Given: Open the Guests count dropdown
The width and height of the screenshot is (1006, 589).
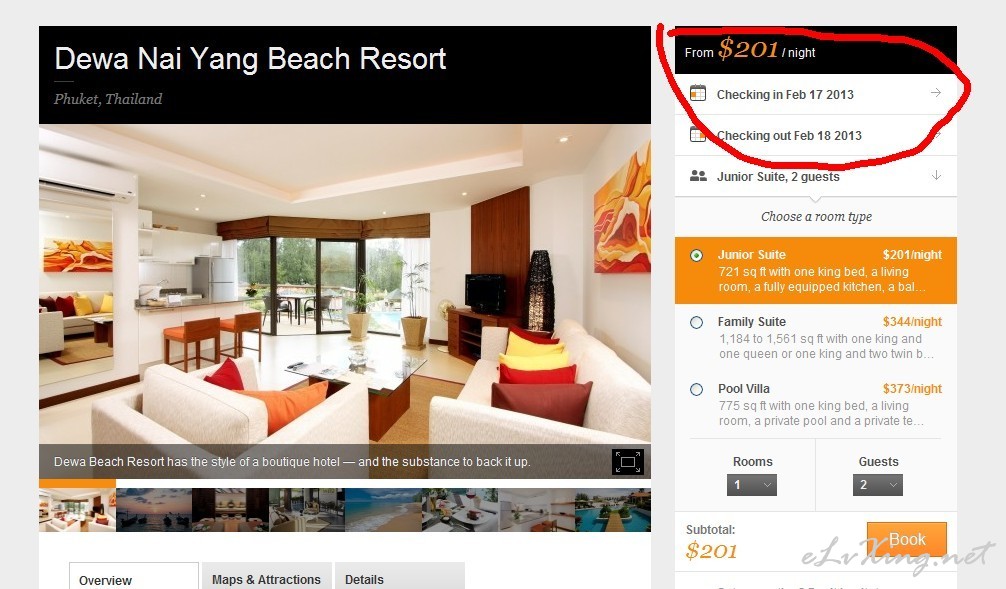Looking at the screenshot, I should point(878,485).
